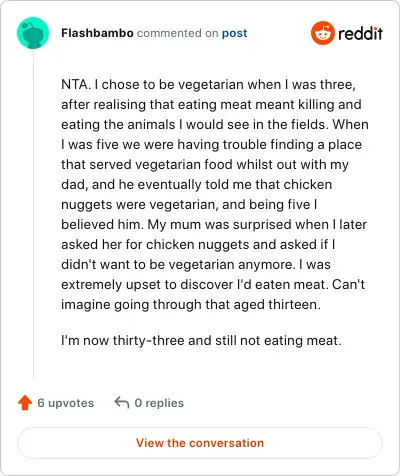This screenshot has width=400, height=476.
Task: Upvote using the orange arrow icon
Action: coord(25,403)
